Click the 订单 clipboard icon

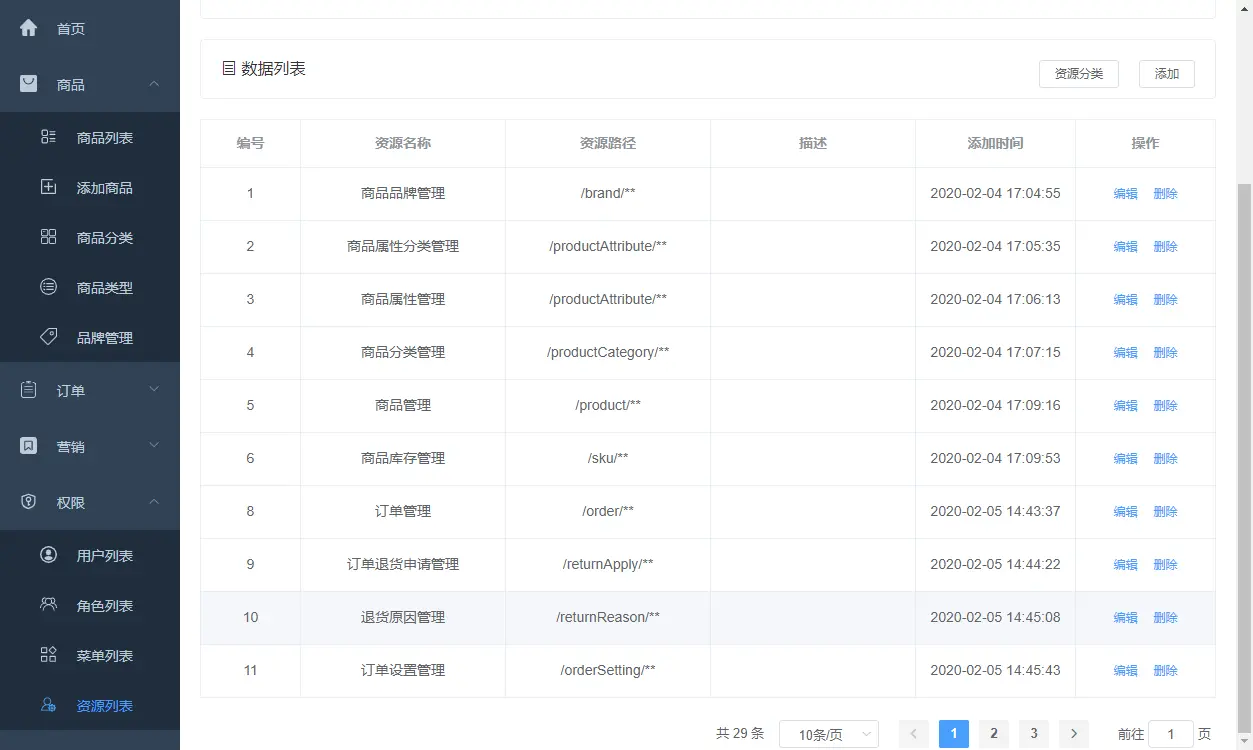pos(29,390)
